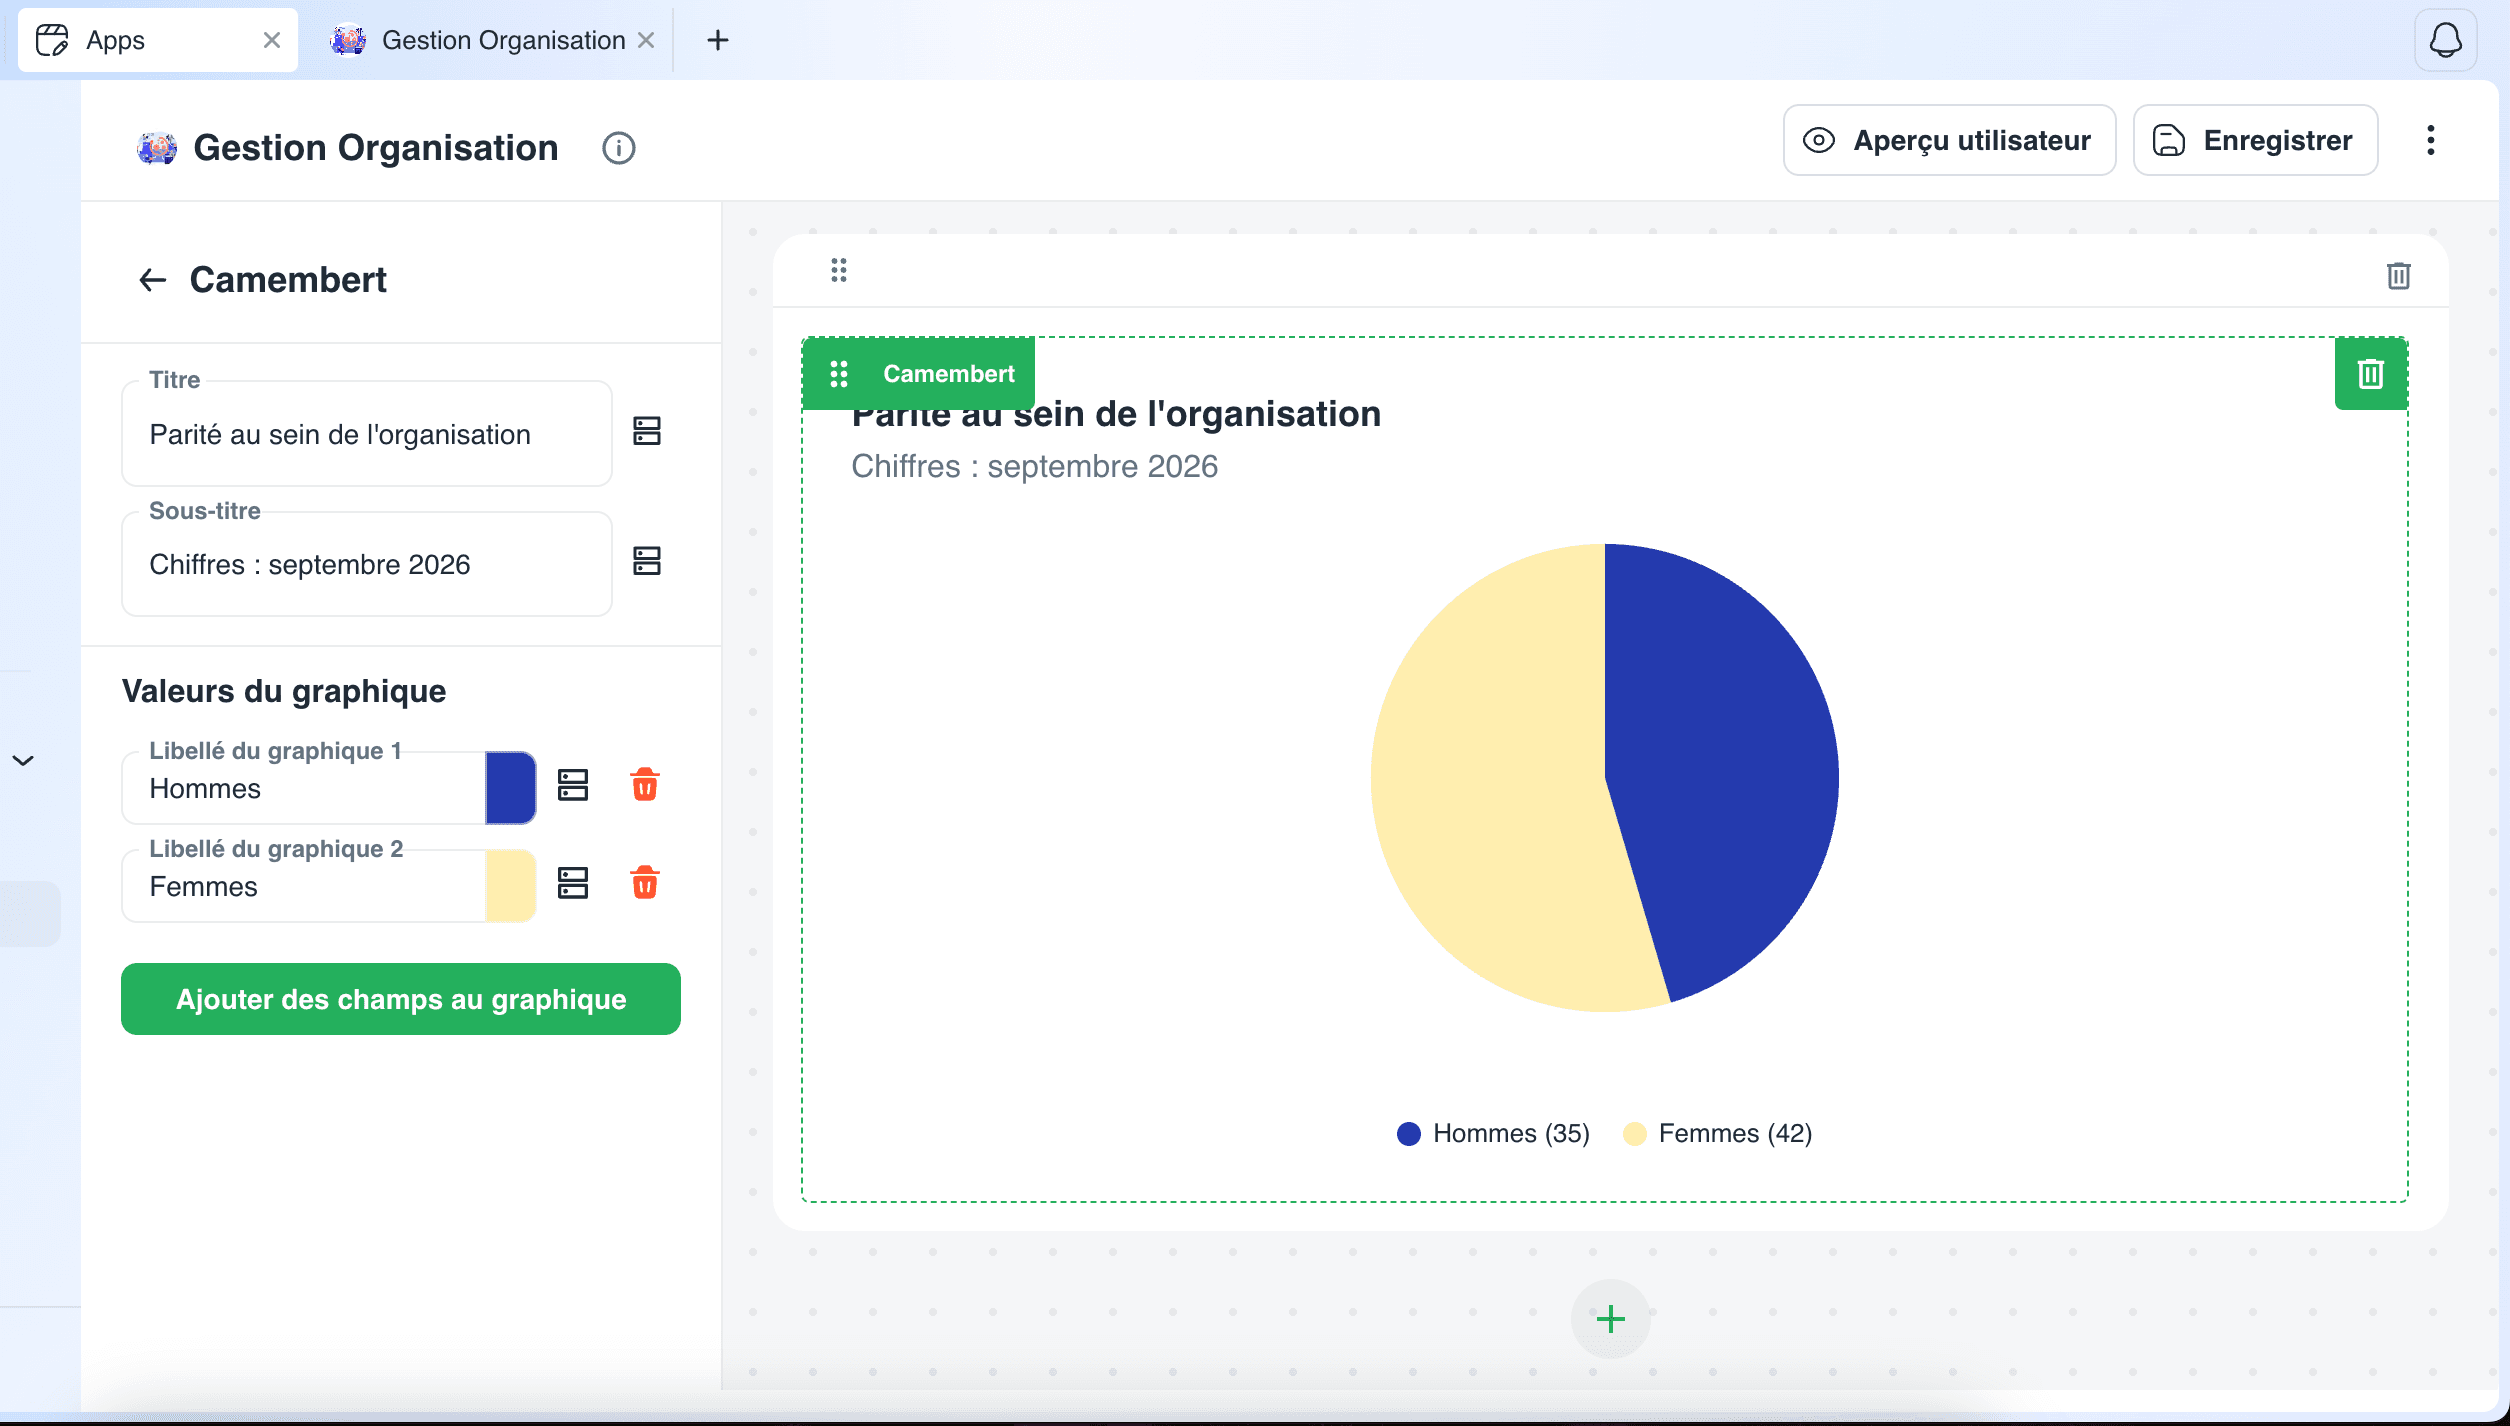Switch to the Gestion Organisation tab

tap(492, 40)
